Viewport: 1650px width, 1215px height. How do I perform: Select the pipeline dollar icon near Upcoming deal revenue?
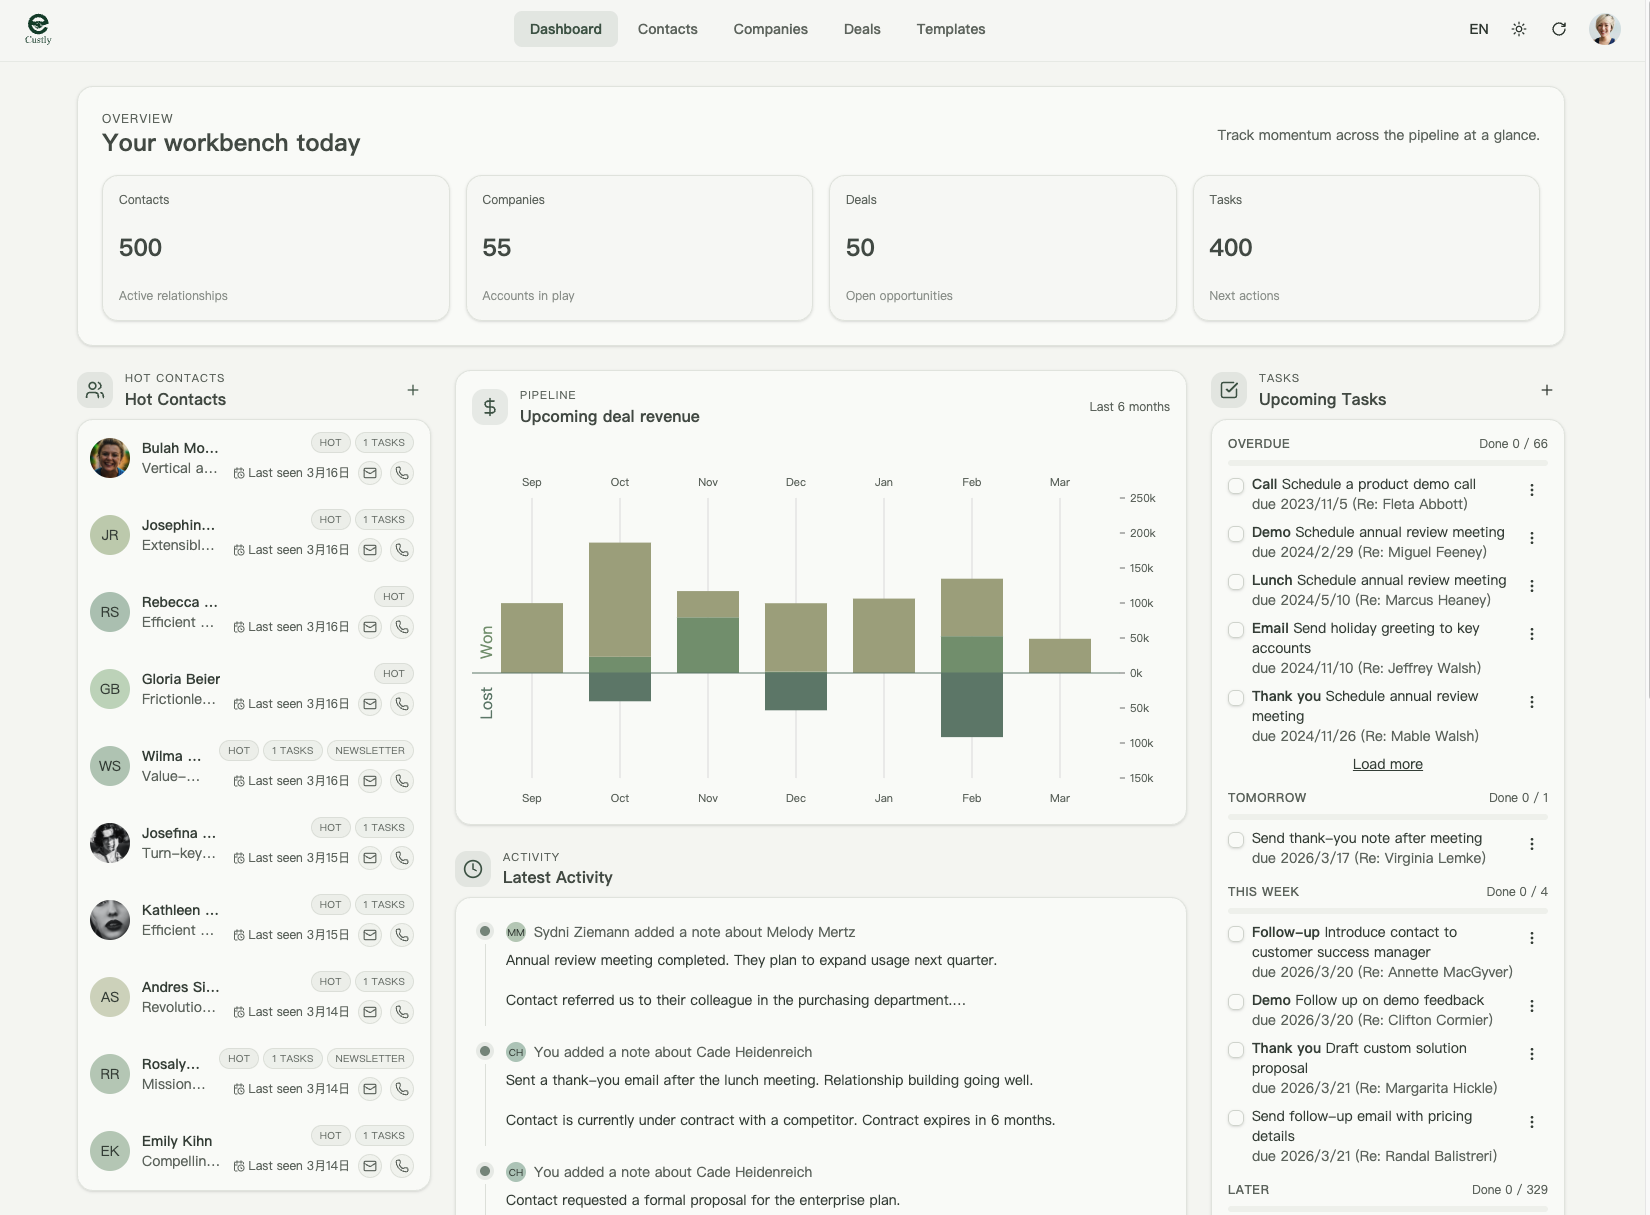(490, 406)
